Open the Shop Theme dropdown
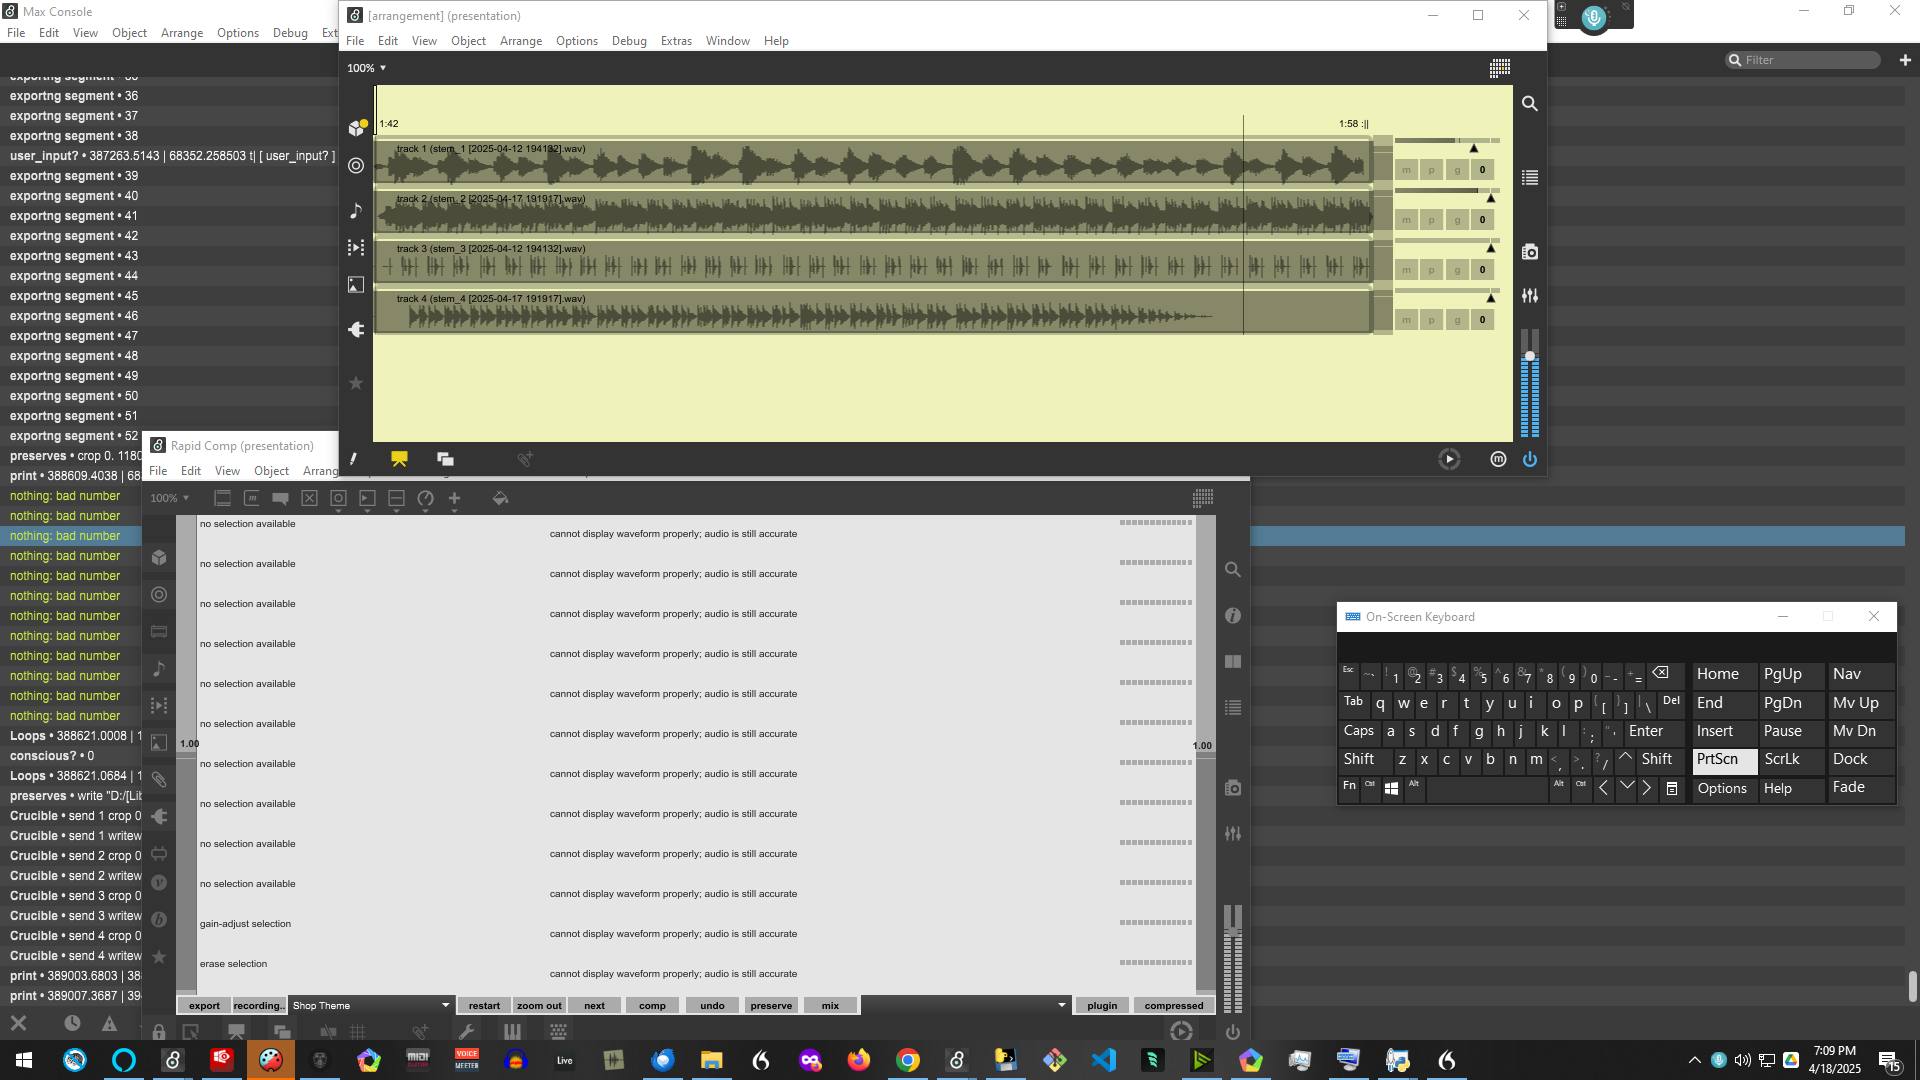 point(371,1006)
